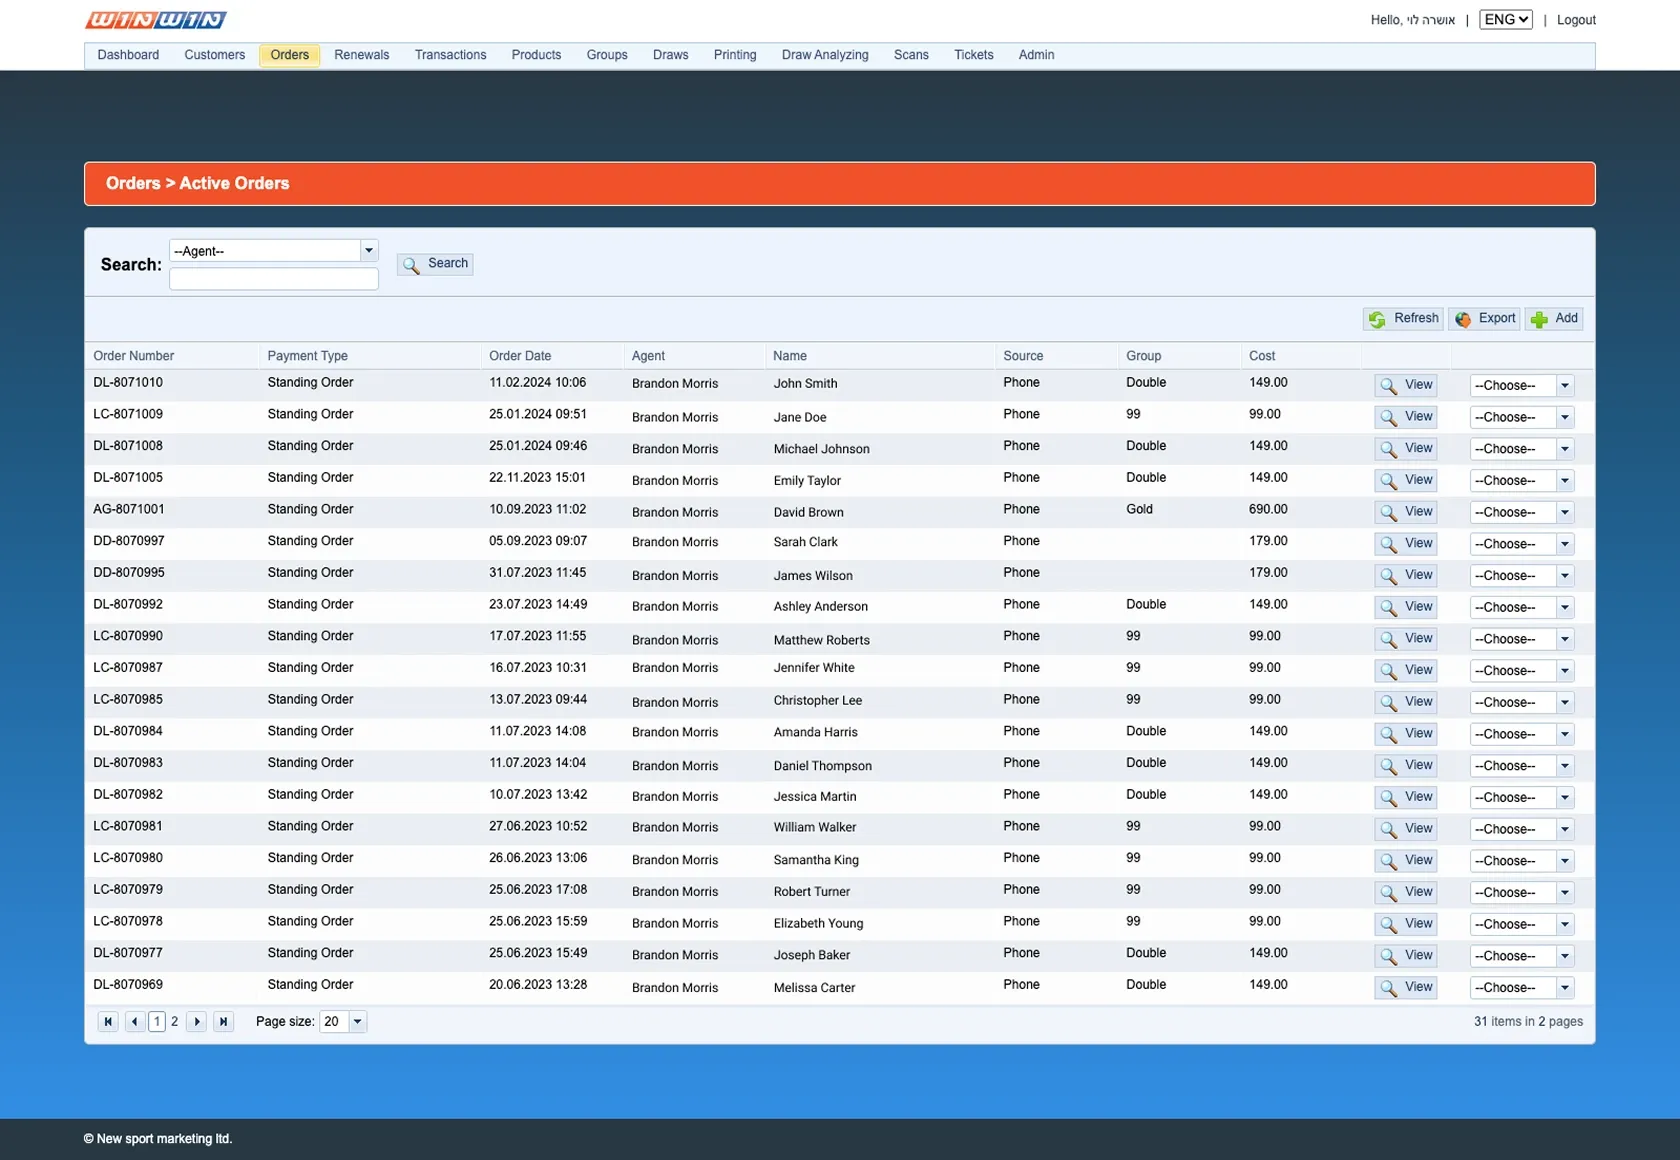View Melissa Carter's order DL-8070969

pos(1406,987)
